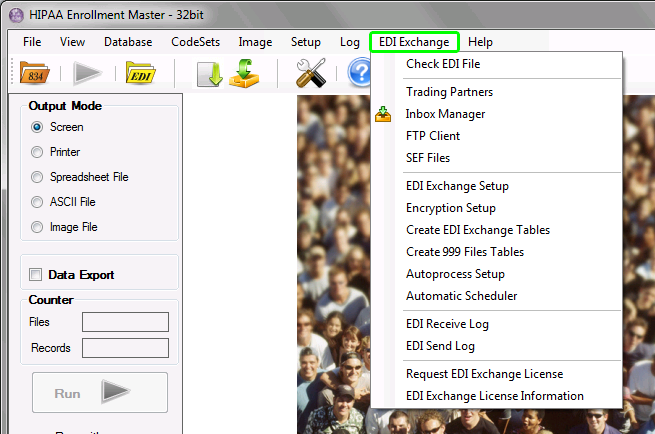The height and width of the screenshot is (434, 655).
Task: Click the blue help question mark icon
Action: (x=359, y=73)
